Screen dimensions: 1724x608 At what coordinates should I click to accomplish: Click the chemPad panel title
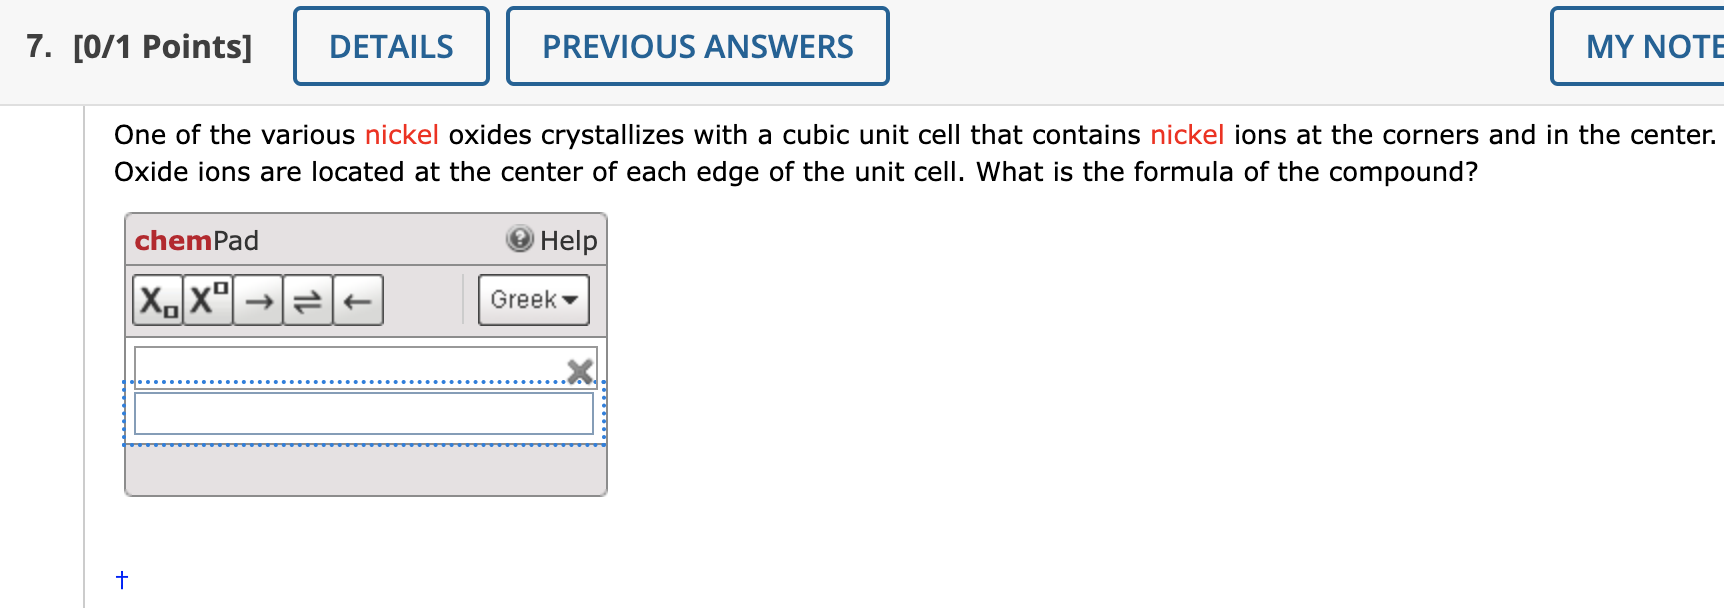click(196, 240)
